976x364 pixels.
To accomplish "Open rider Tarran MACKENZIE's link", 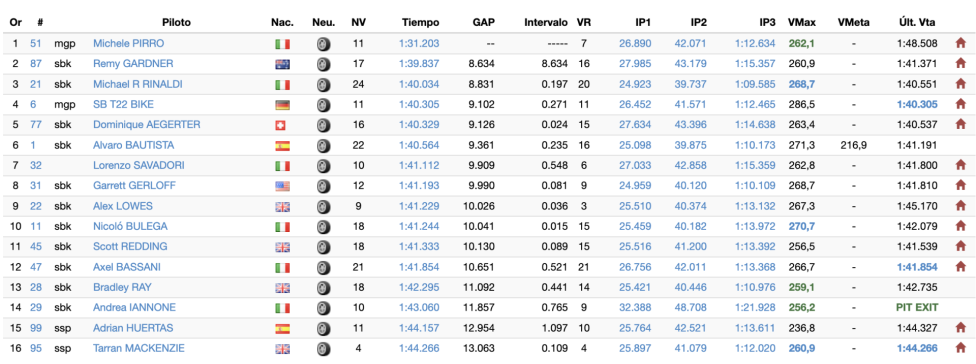I will tap(139, 348).
